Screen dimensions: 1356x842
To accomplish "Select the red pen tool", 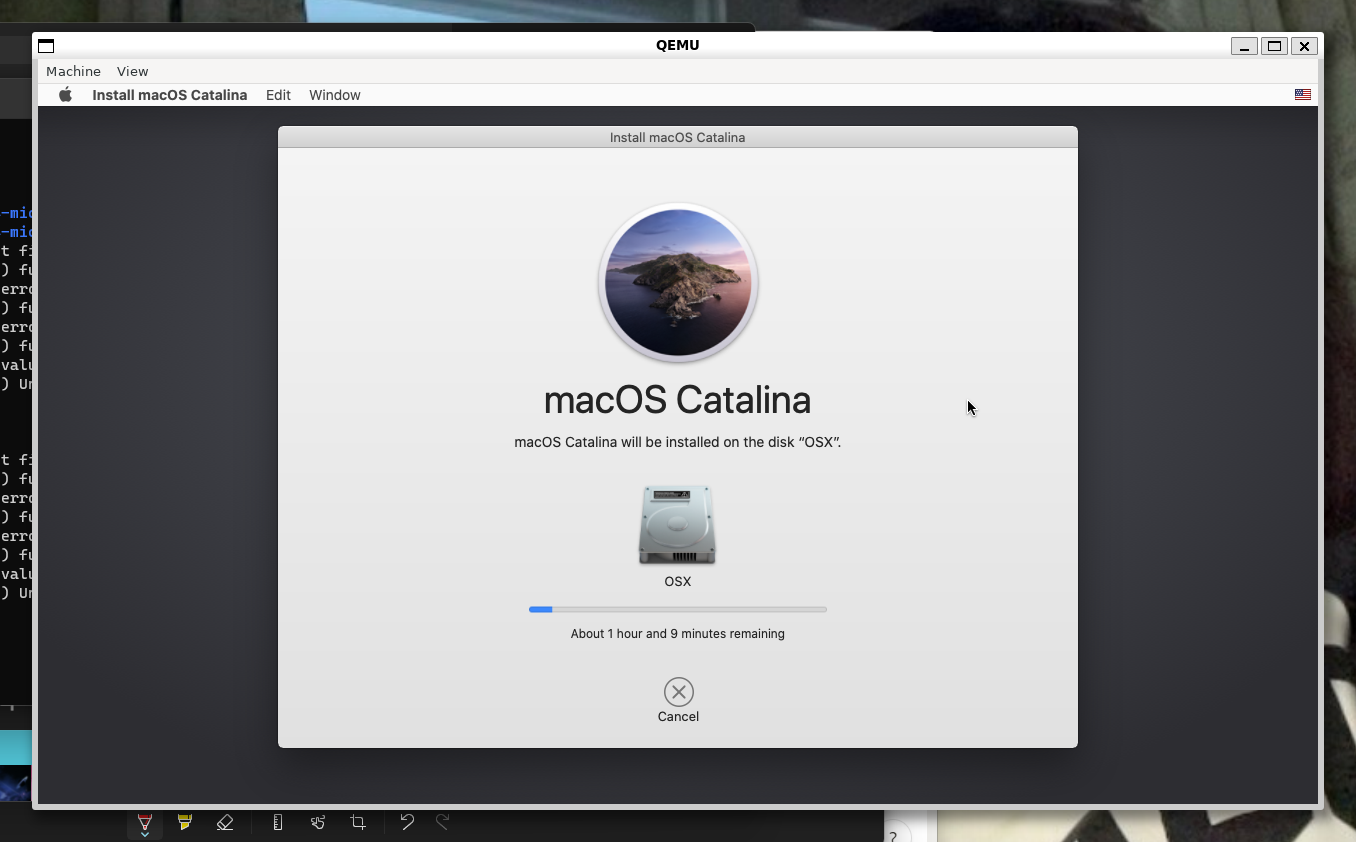I will click(145, 823).
